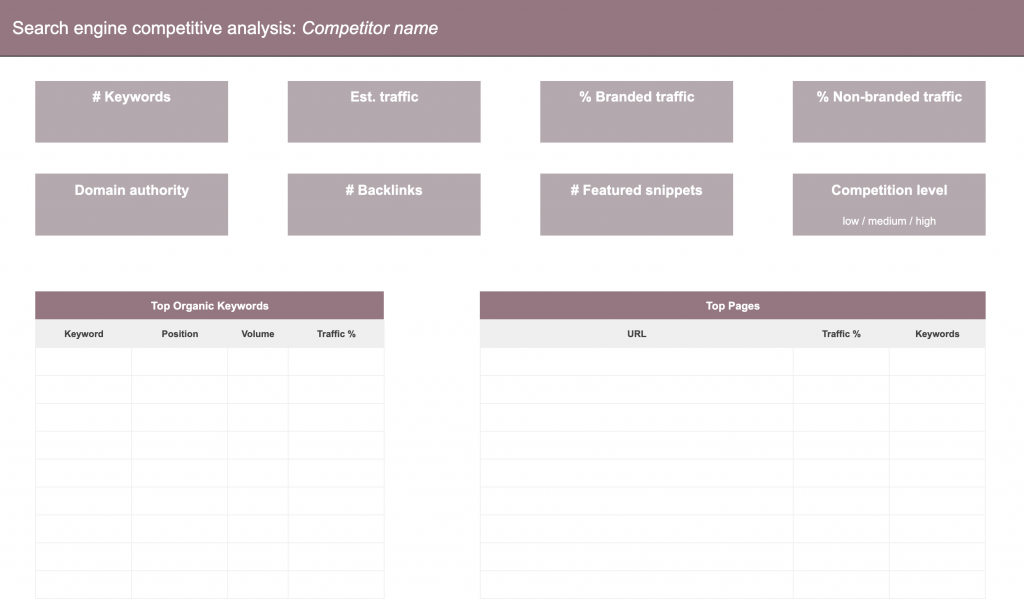This screenshot has width=1024, height=599.
Task: Select the 'Top Organic Keywords' table header
Action: 209,306
